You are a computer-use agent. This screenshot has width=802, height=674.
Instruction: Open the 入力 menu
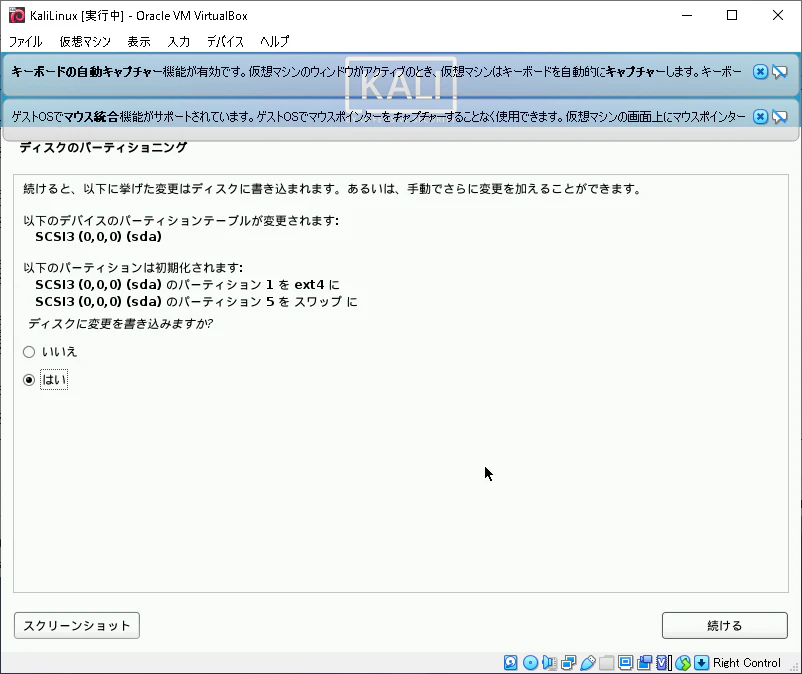(179, 41)
